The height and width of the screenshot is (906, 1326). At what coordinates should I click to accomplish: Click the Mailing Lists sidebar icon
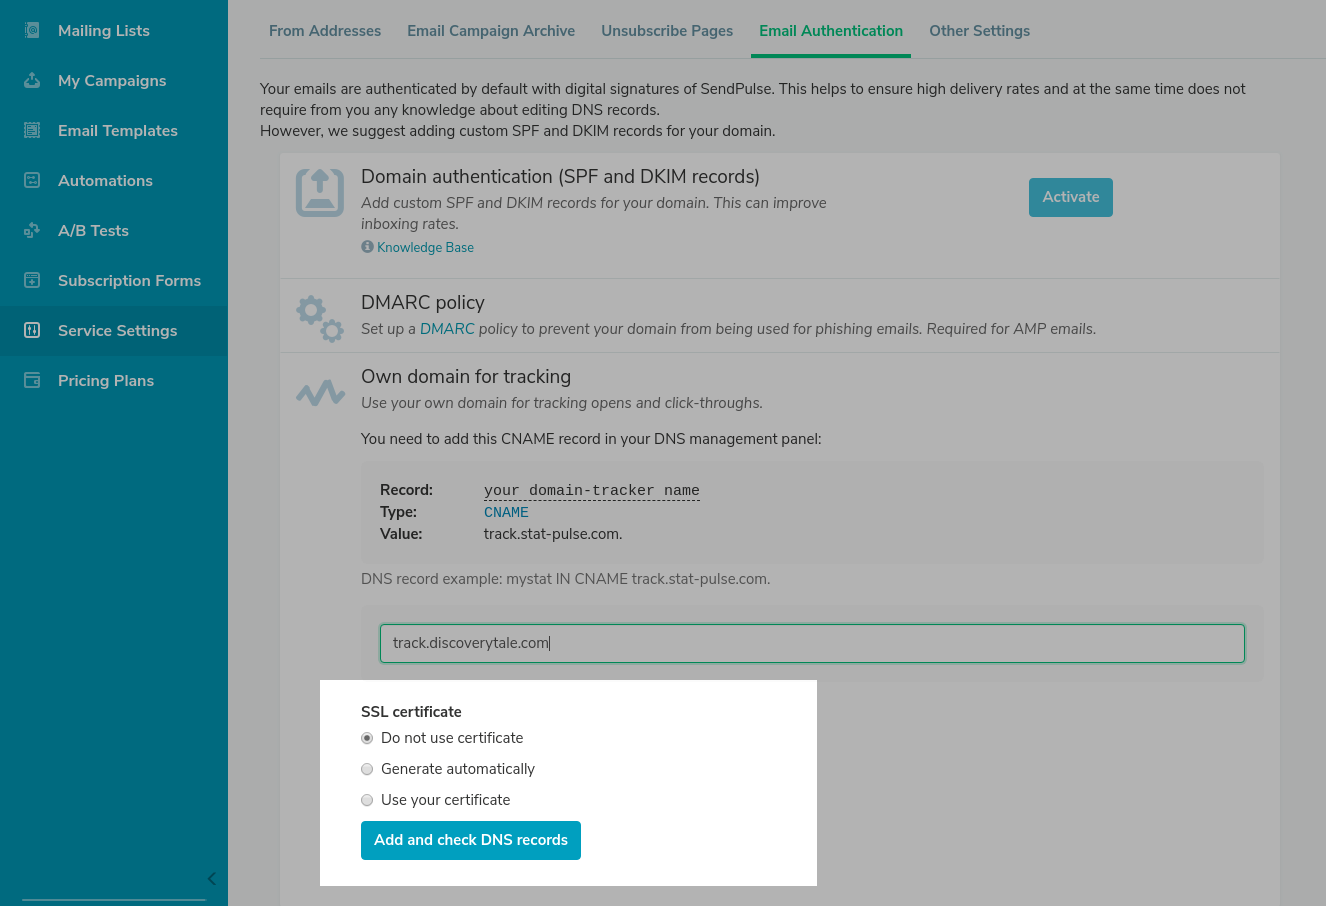(32, 30)
